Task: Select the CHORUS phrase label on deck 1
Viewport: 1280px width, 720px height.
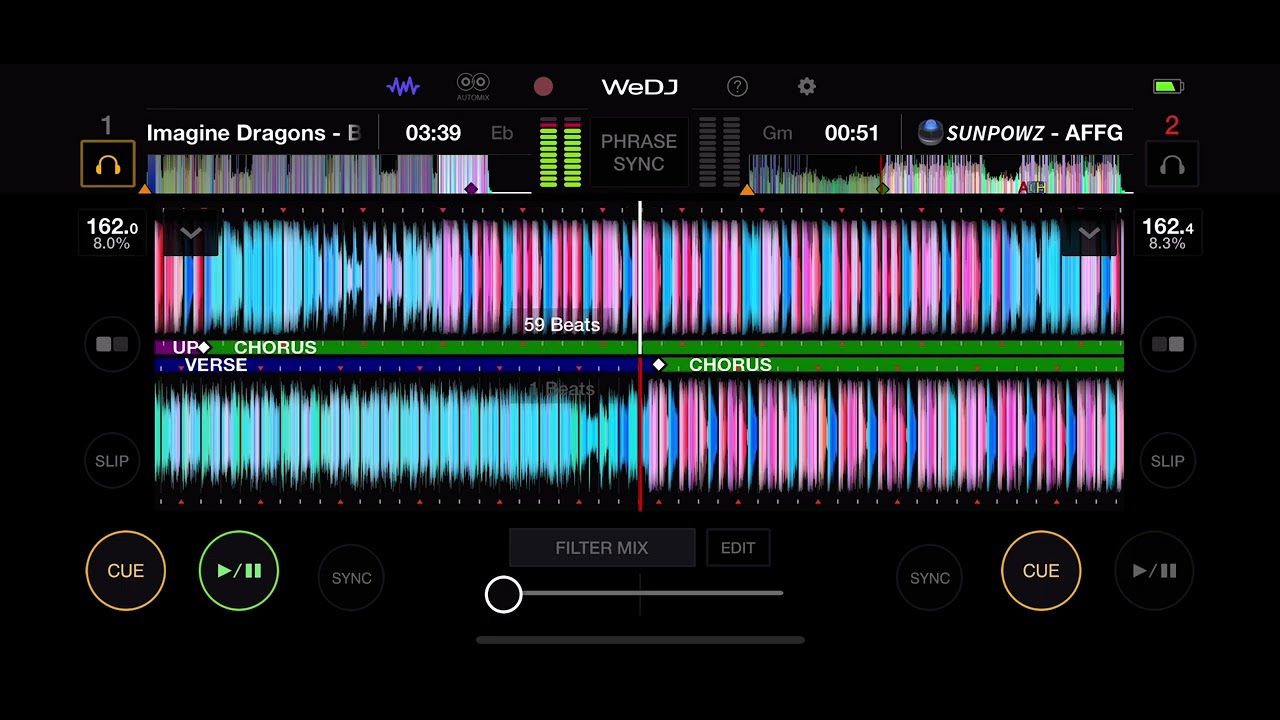Action: [x=275, y=347]
